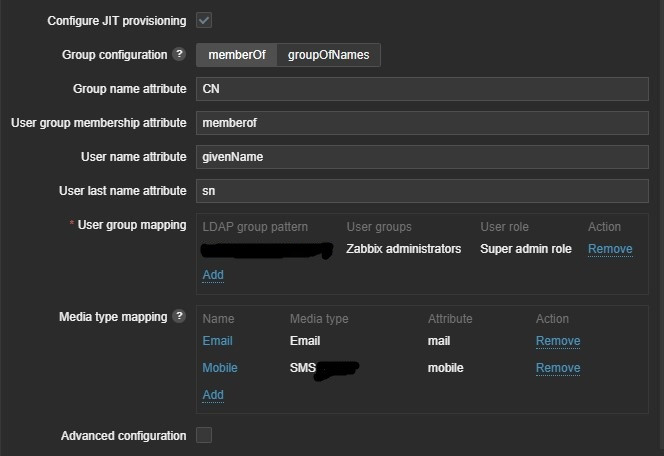Select memberOf group configuration
Viewport: 664px width, 456px height.
coord(236,55)
